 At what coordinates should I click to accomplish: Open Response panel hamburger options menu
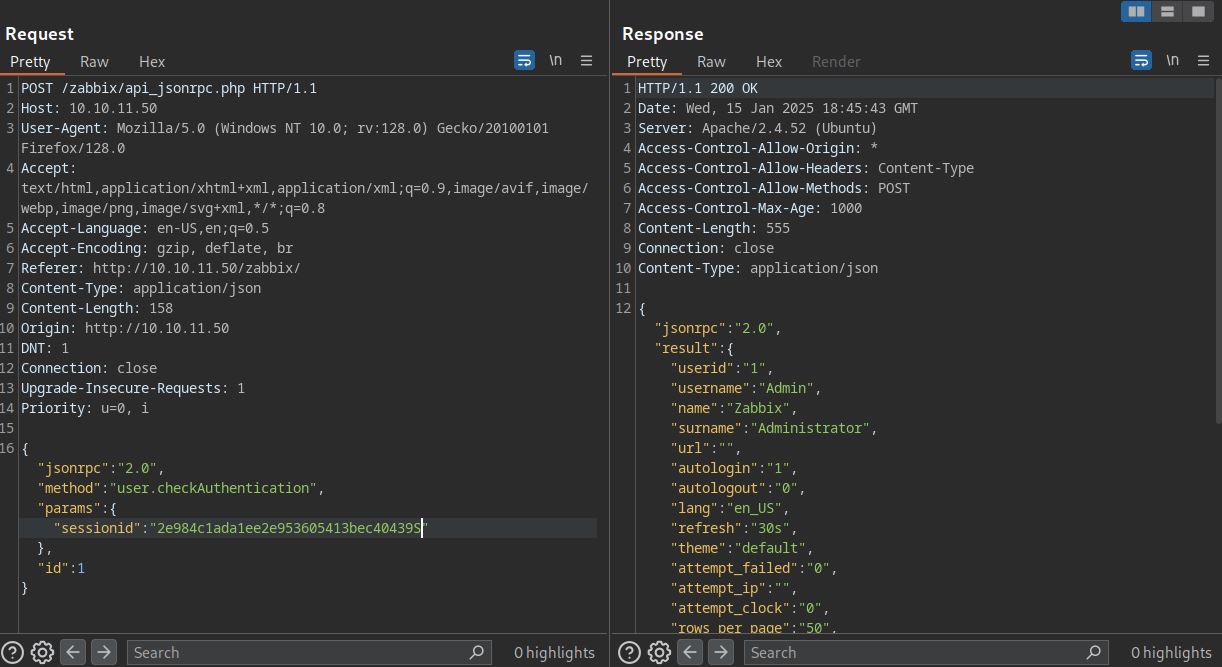click(1204, 61)
